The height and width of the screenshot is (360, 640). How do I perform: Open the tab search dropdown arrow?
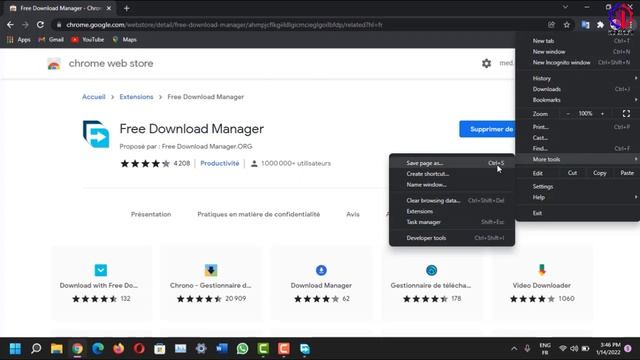[x=565, y=7]
